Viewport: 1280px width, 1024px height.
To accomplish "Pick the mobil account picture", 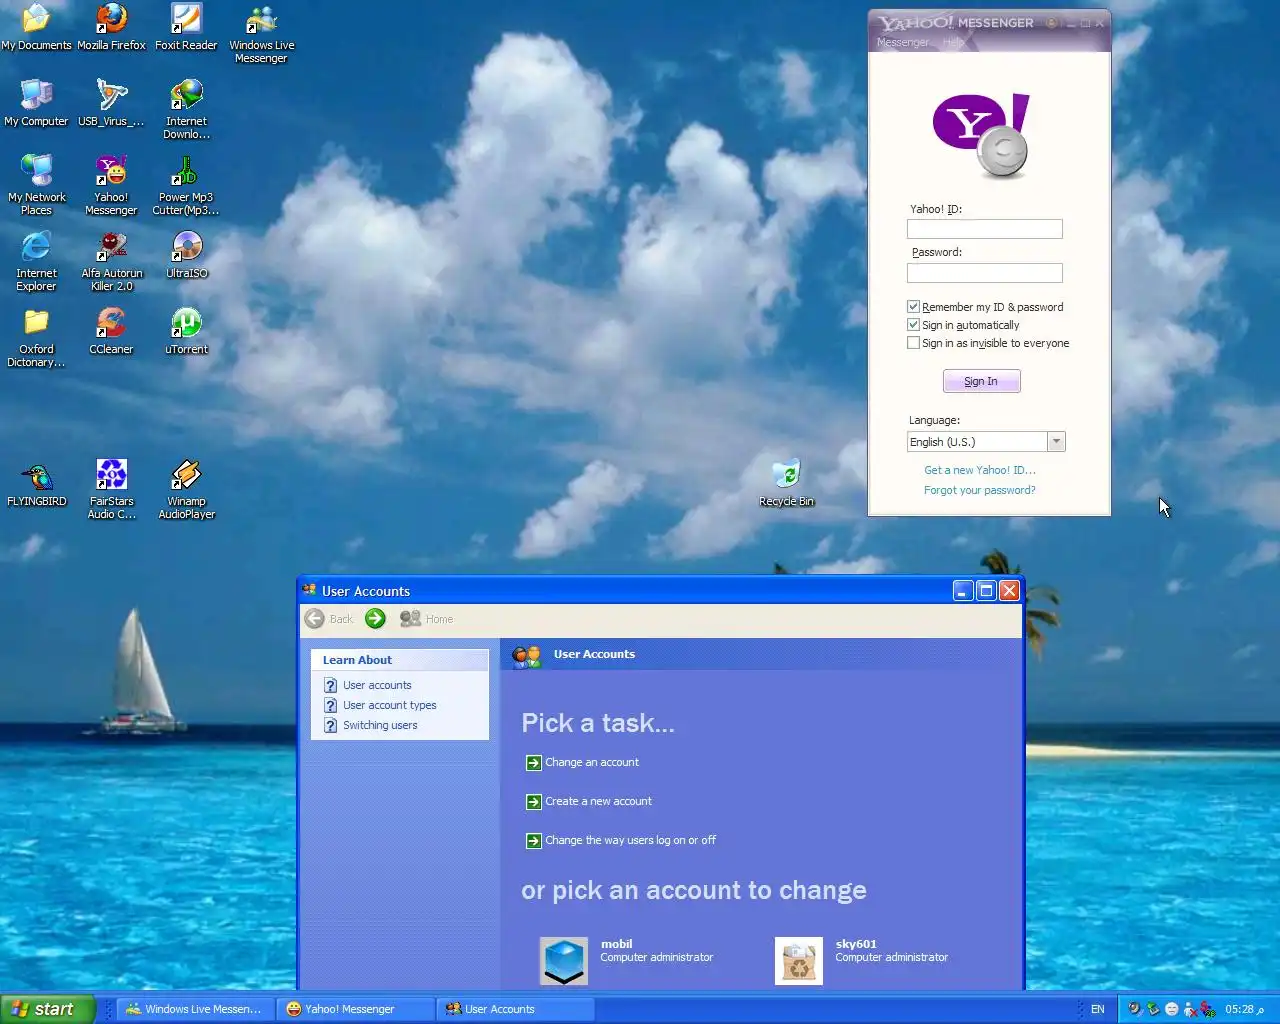I will [x=563, y=961].
